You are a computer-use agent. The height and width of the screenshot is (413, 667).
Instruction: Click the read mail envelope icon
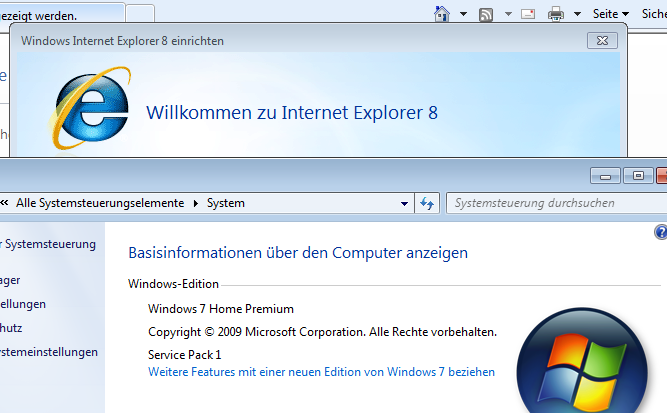(528, 14)
